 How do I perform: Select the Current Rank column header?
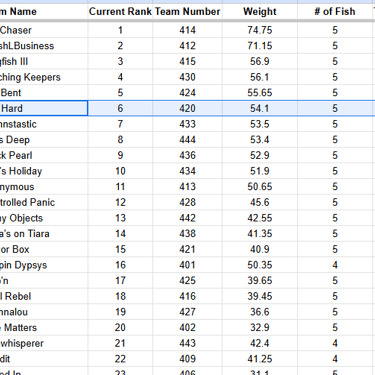click(120, 12)
